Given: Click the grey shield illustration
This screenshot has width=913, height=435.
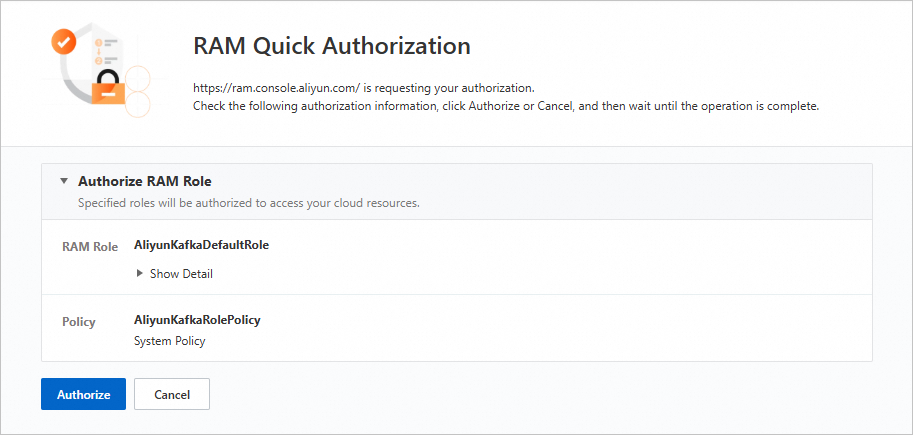Looking at the screenshot, I should 70,80.
